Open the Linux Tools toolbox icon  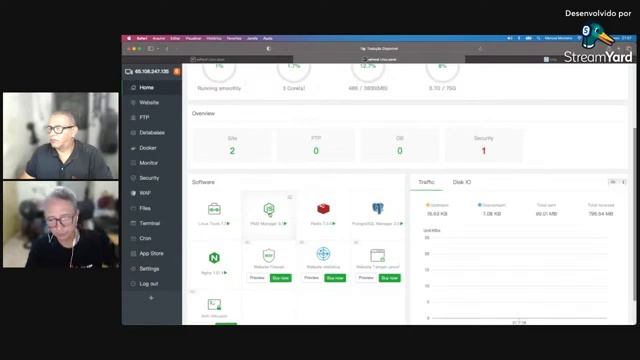coord(214,209)
